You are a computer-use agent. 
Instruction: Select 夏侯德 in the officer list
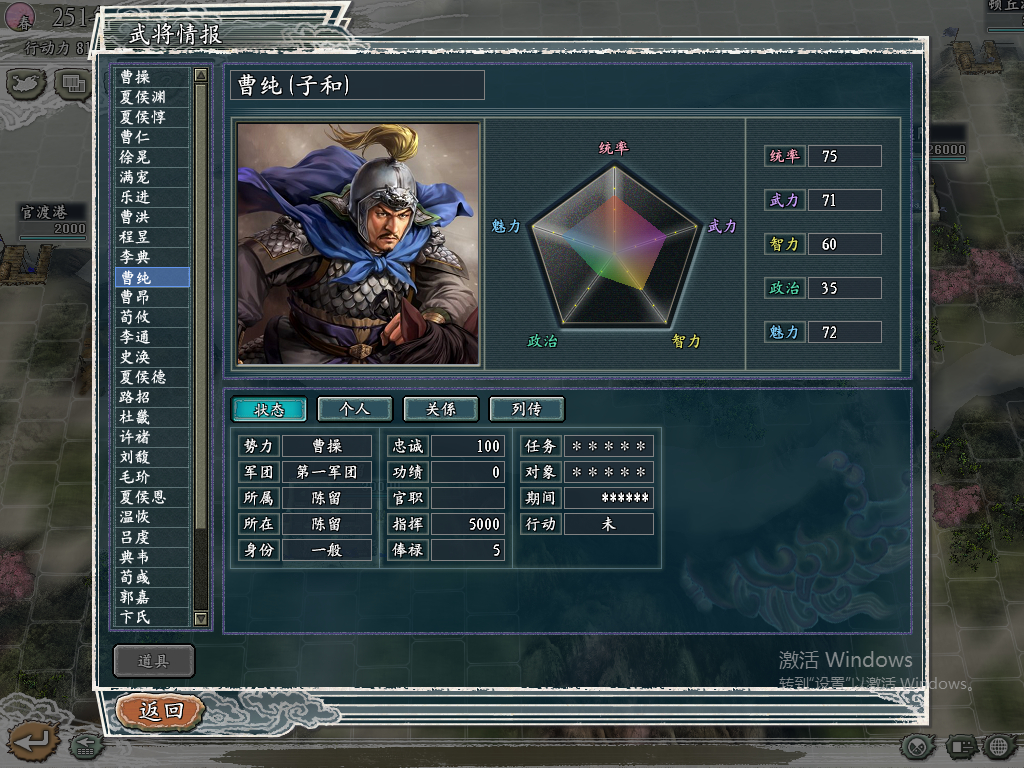(x=152, y=377)
